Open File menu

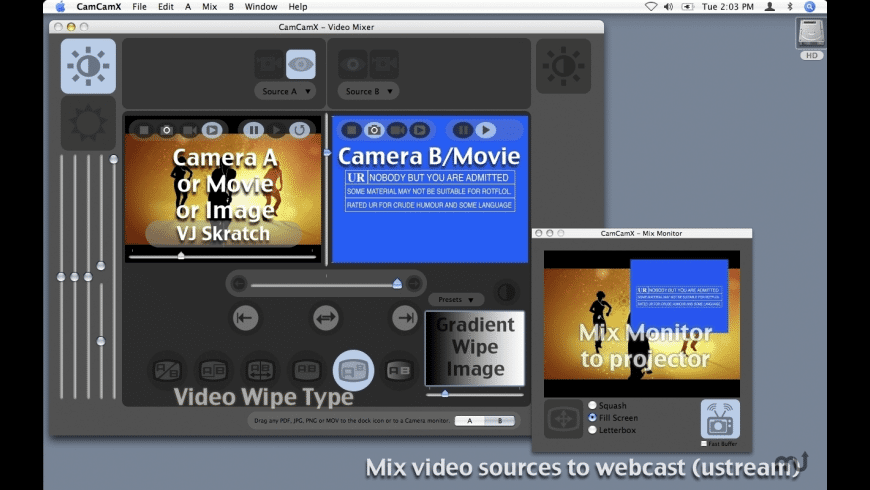pyautogui.click(x=139, y=7)
